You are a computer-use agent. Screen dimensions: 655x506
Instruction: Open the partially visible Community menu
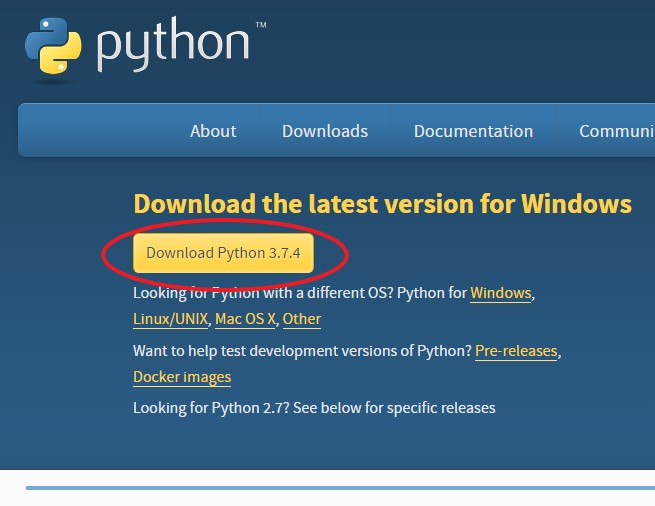[617, 131]
